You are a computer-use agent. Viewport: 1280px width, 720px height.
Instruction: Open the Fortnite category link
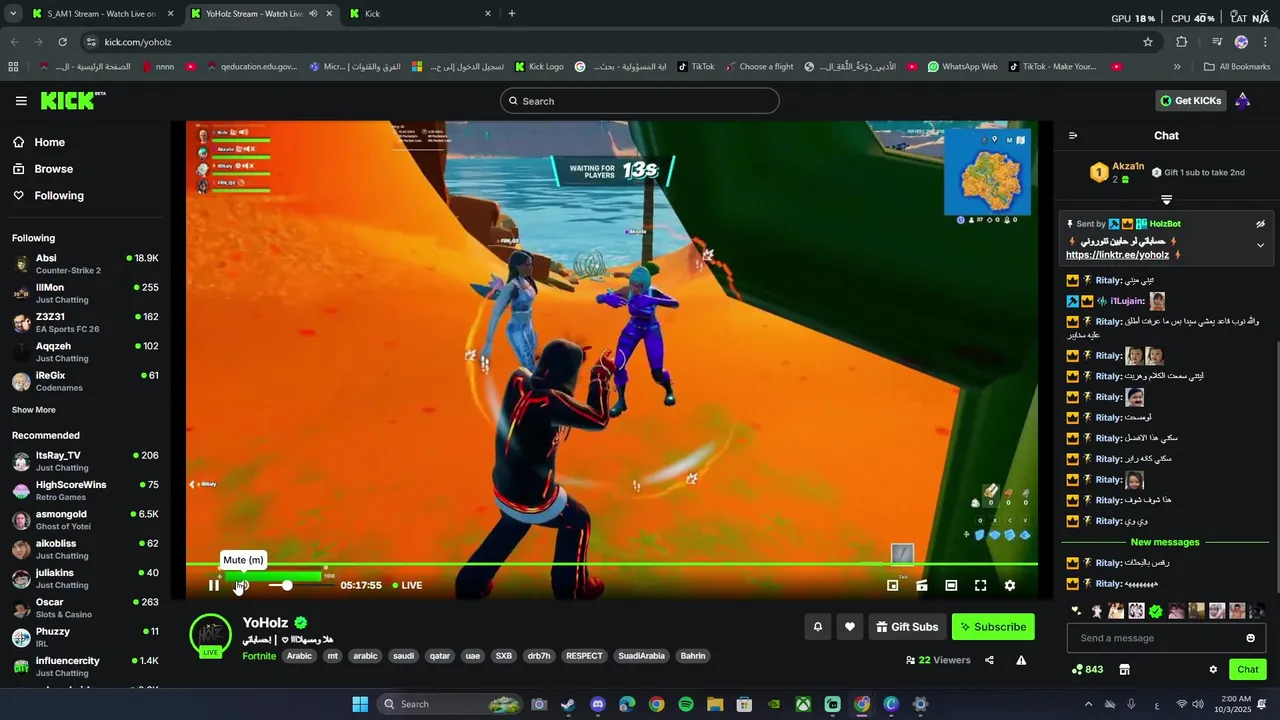(x=259, y=656)
